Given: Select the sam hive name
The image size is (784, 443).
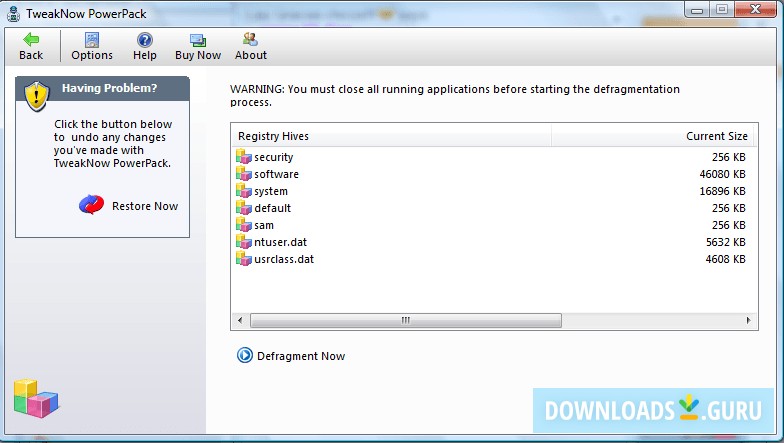Looking at the screenshot, I should coord(264,225).
